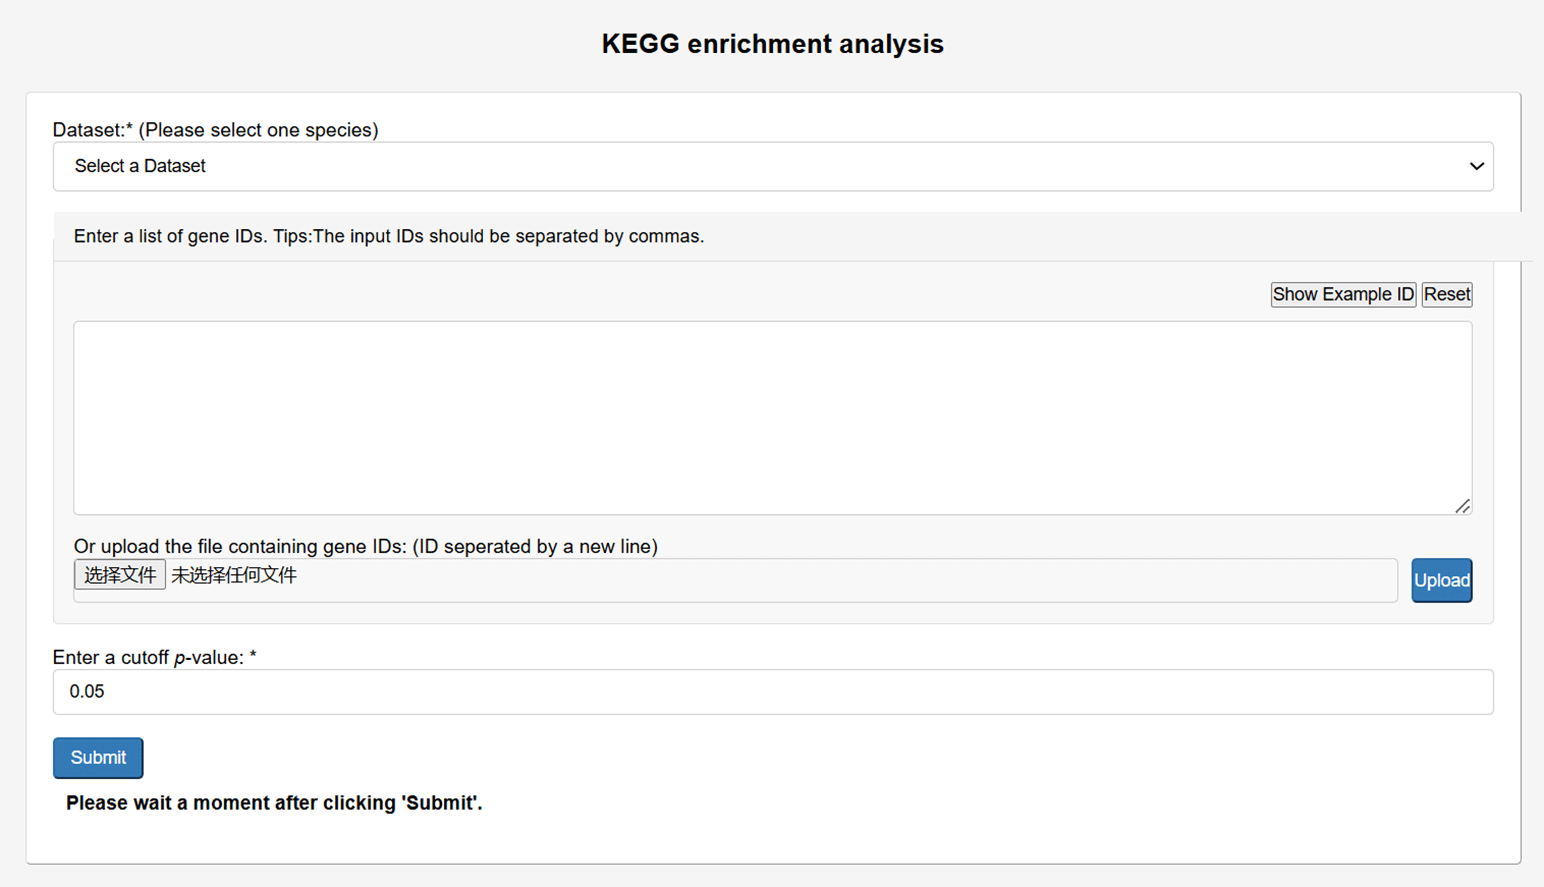Click empty area of the file upload bar
1544x887 pixels.
[x=850, y=580]
